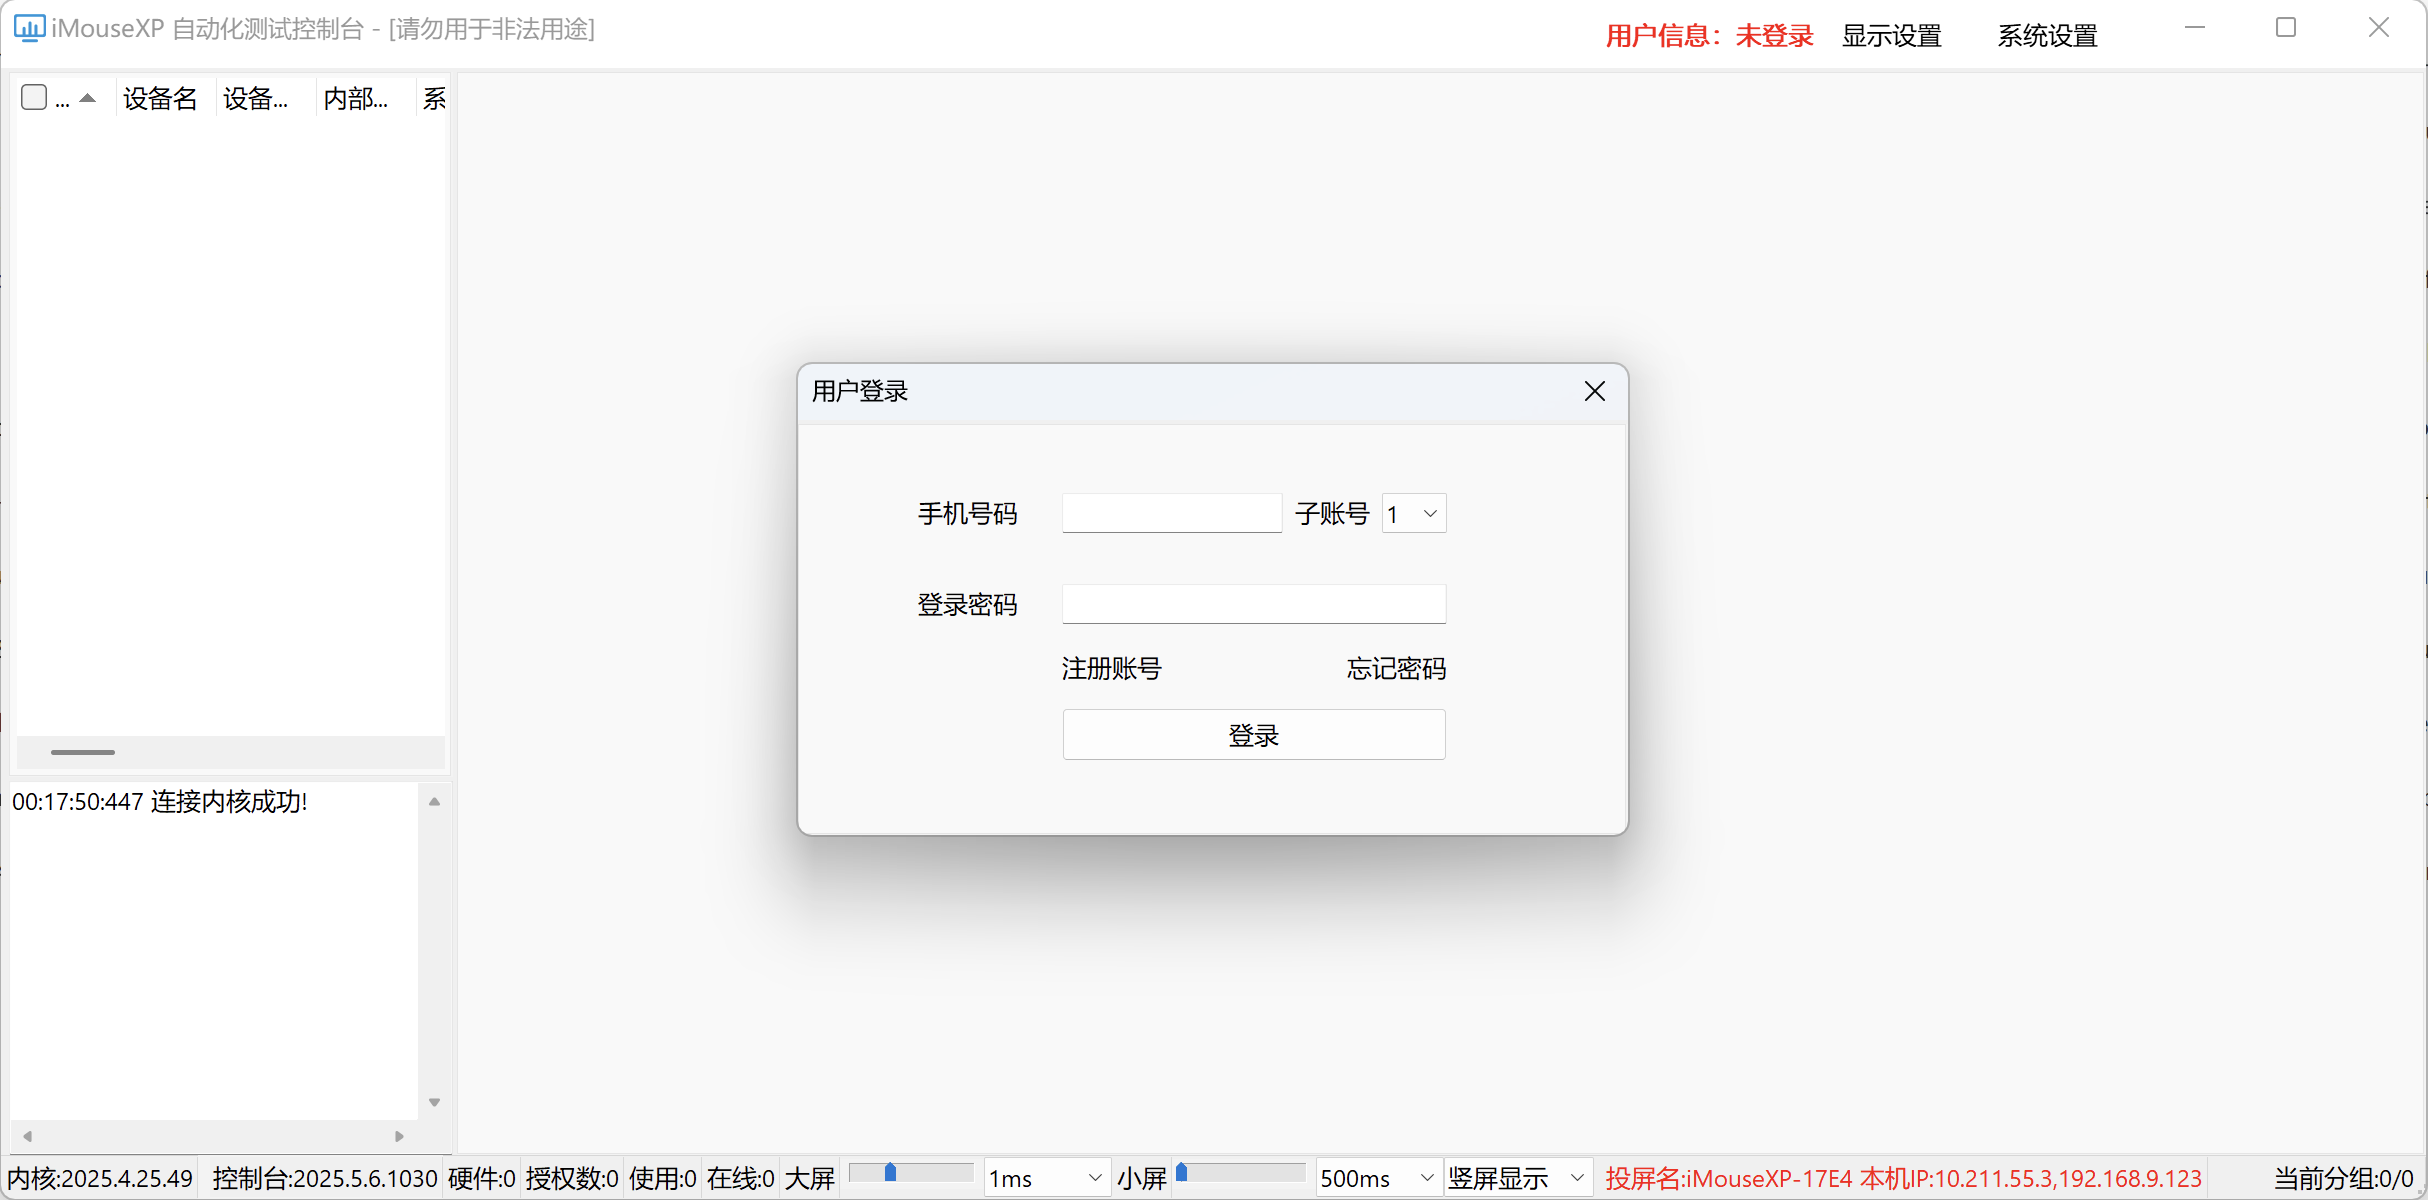Toggle the select-all devices checkbox
The width and height of the screenshot is (2428, 1200).
34,96
